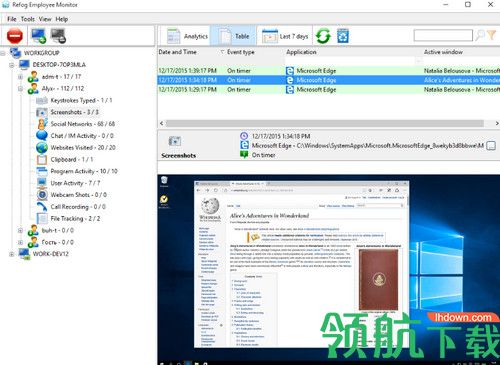Open Chat / IM Activity log
This screenshot has width=500, height=365.
coord(82,136)
